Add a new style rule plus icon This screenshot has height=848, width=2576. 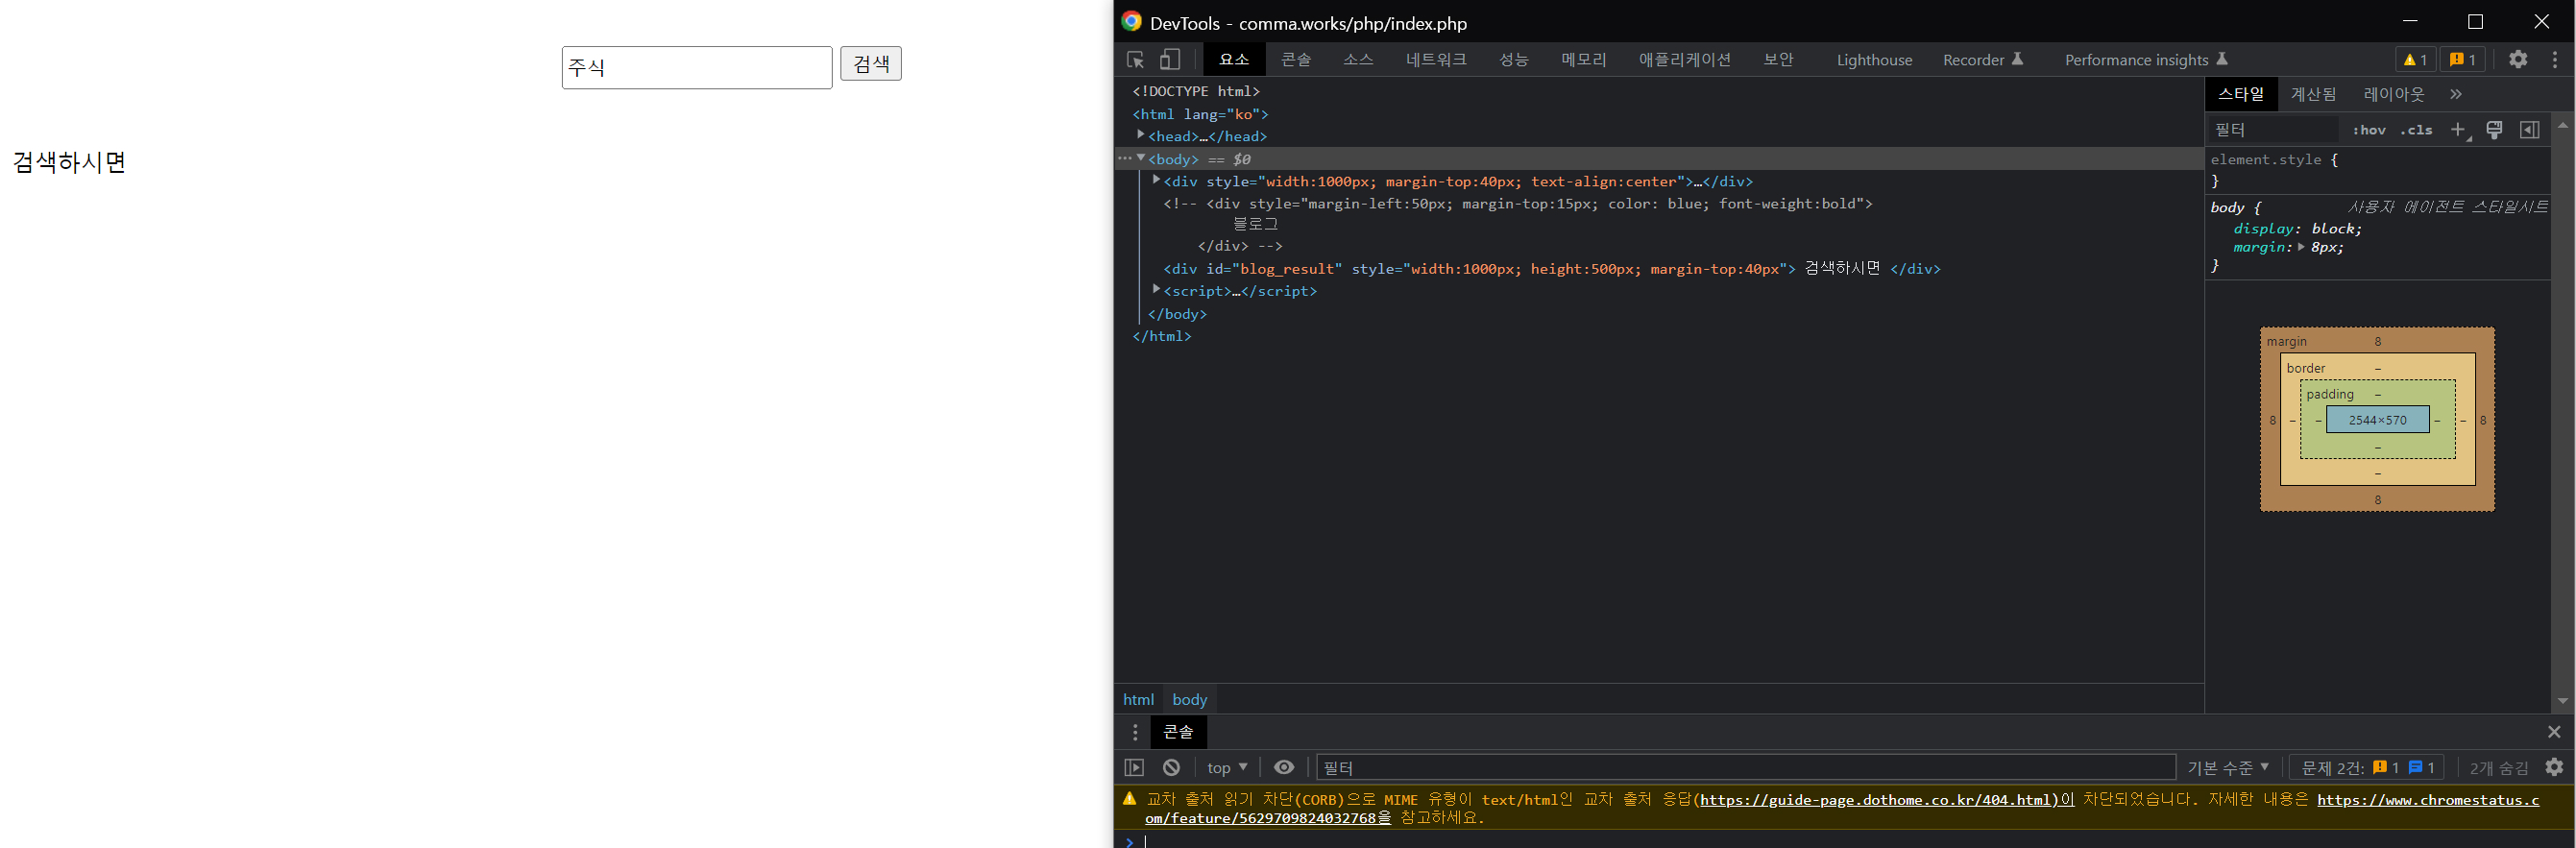click(2458, 130)
